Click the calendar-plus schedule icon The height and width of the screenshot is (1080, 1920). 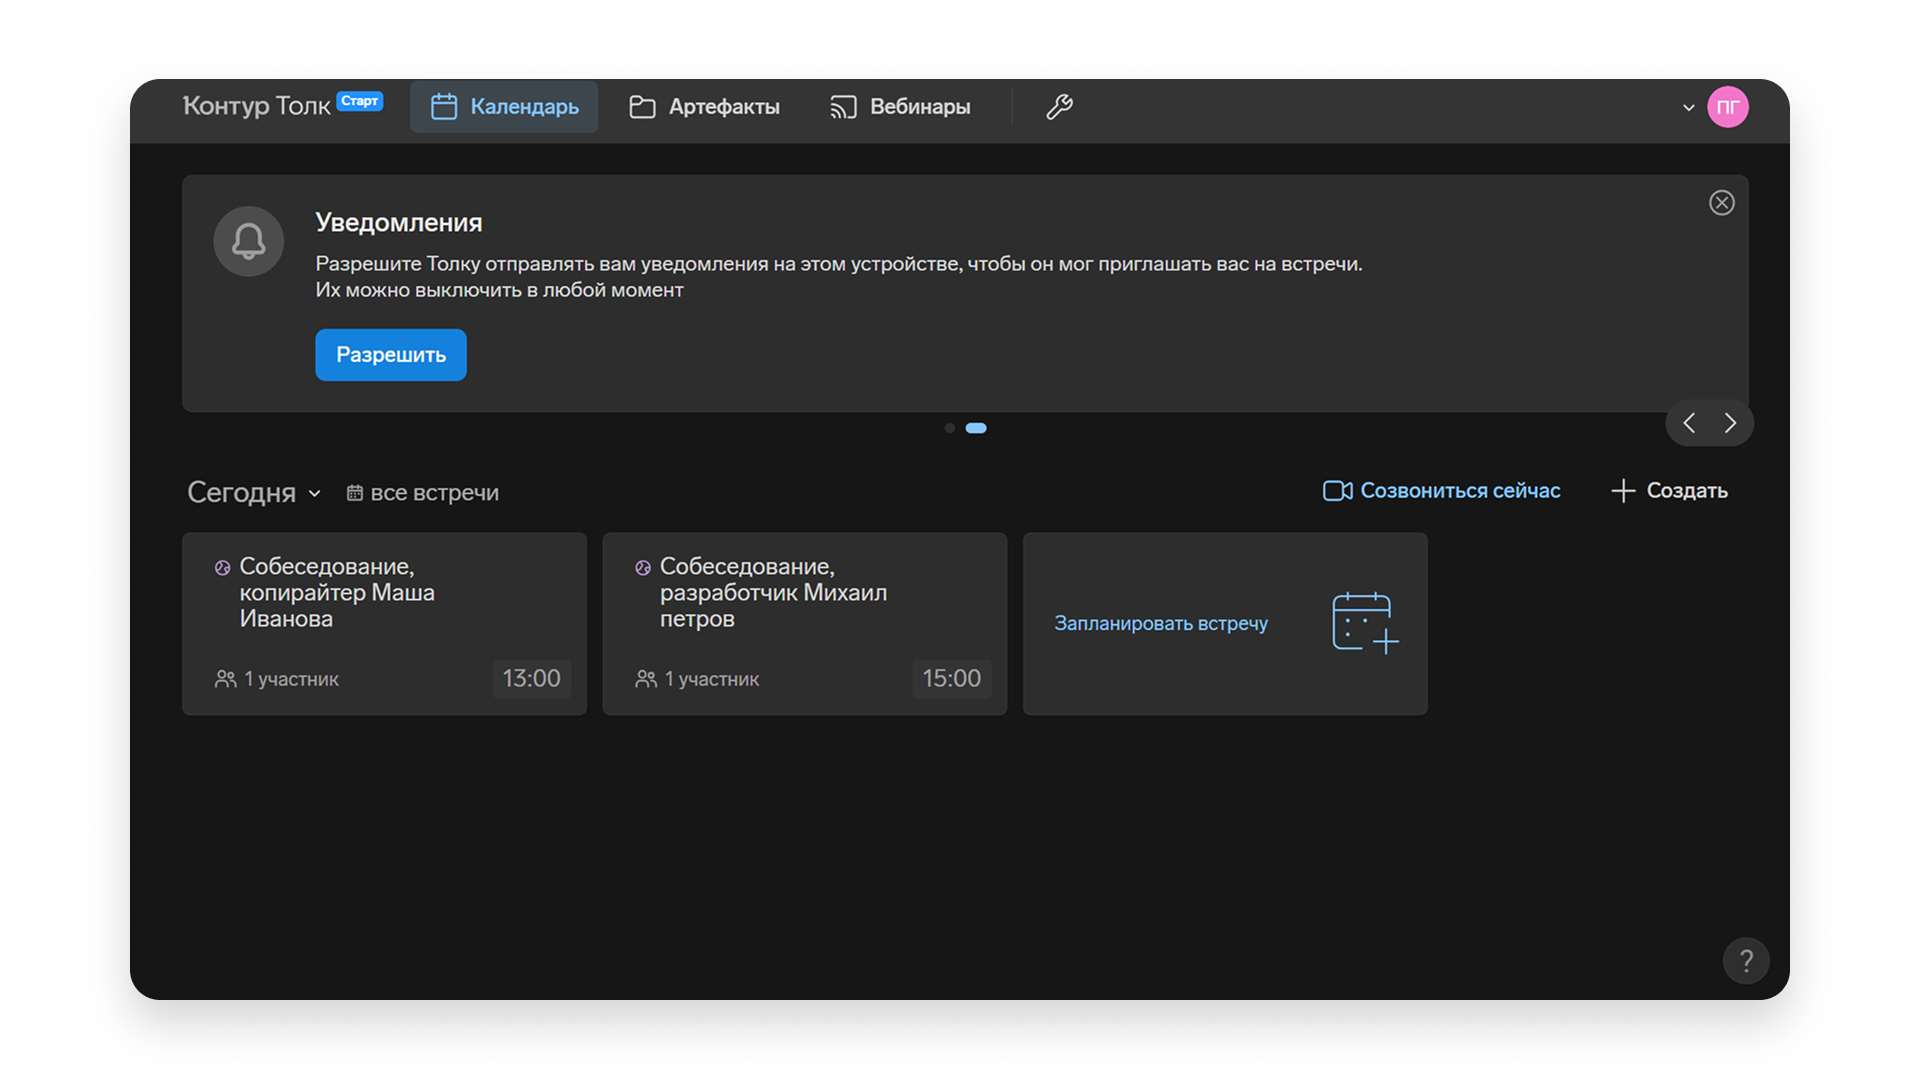[1364, 623]
